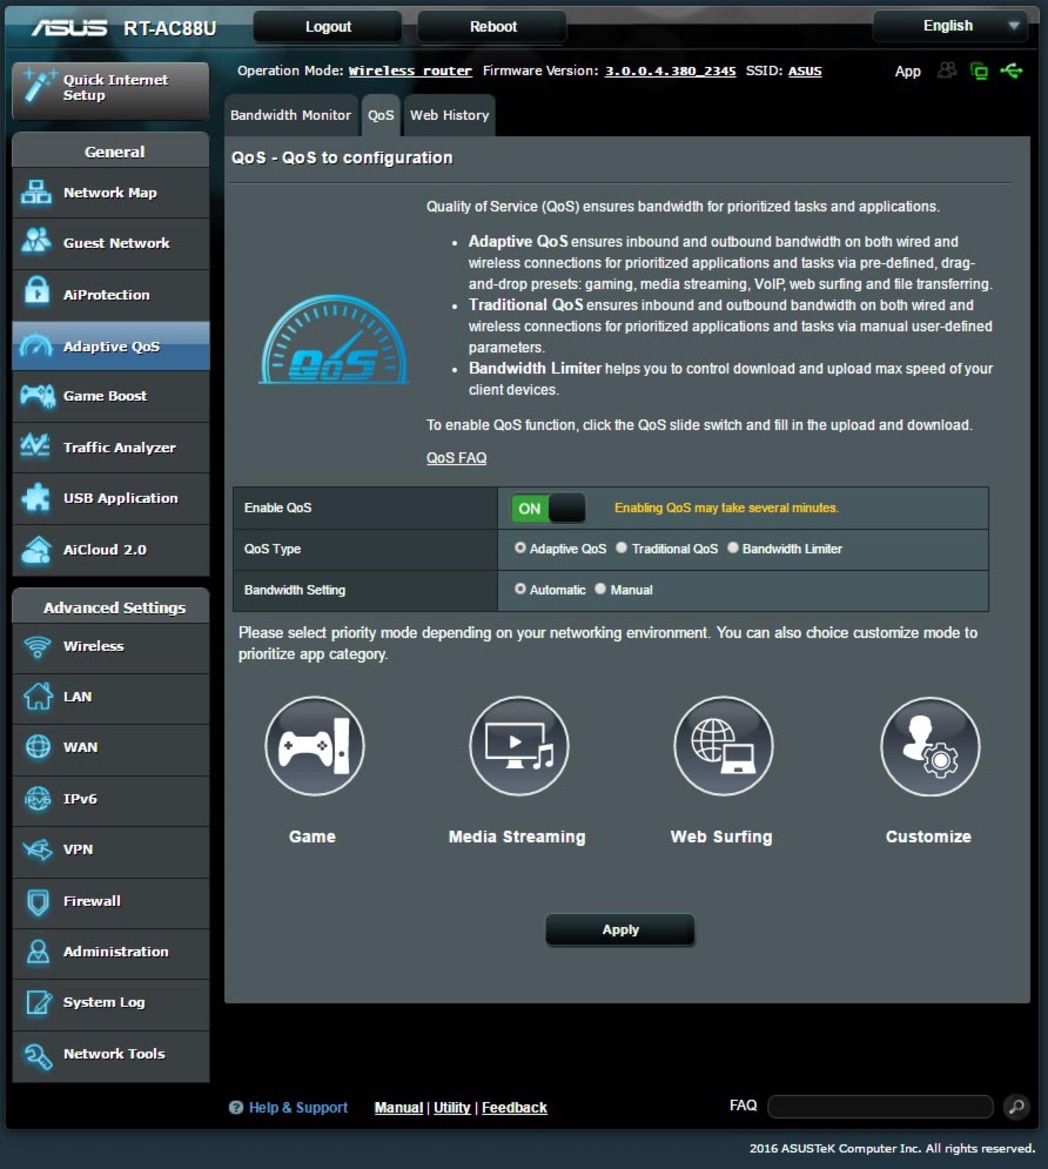Toggle the Enable QoS switch off
This screenshot has height=1169, width=1048.
548,508
